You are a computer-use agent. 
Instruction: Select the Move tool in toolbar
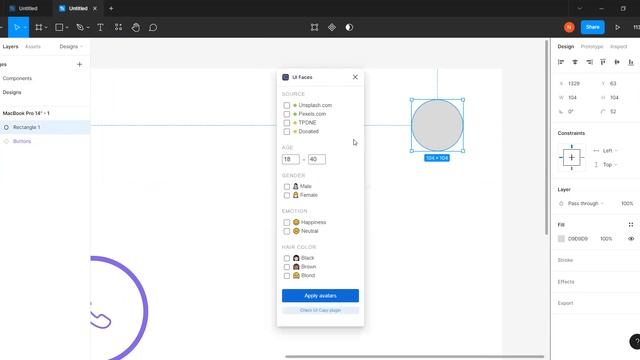(x=16, y=27)
